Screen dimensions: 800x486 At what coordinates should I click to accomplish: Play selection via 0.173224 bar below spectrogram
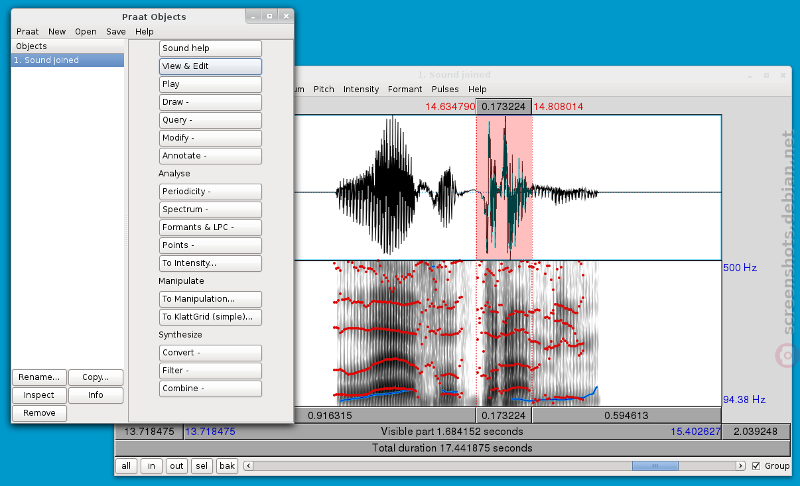pos(504,416)
